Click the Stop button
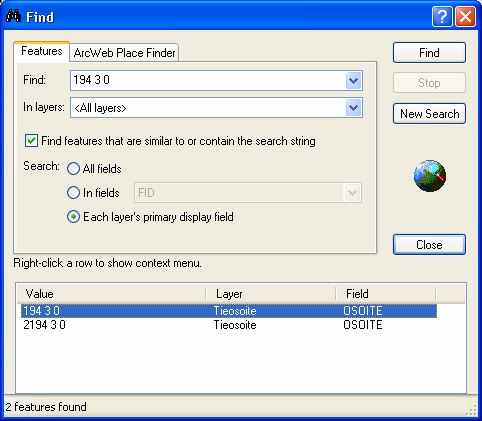Screen dimensions: 482x421 (429, 83)
